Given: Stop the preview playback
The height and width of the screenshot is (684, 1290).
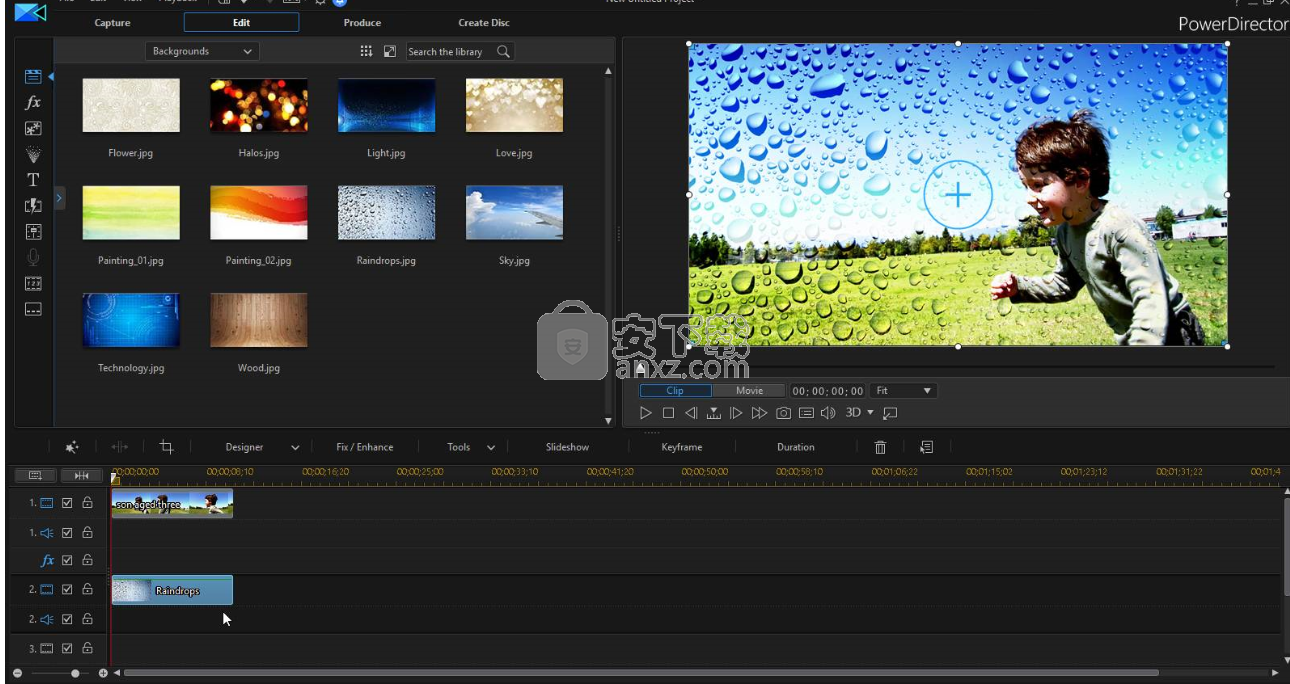Looking at the screenshot, I should point(668,413).
